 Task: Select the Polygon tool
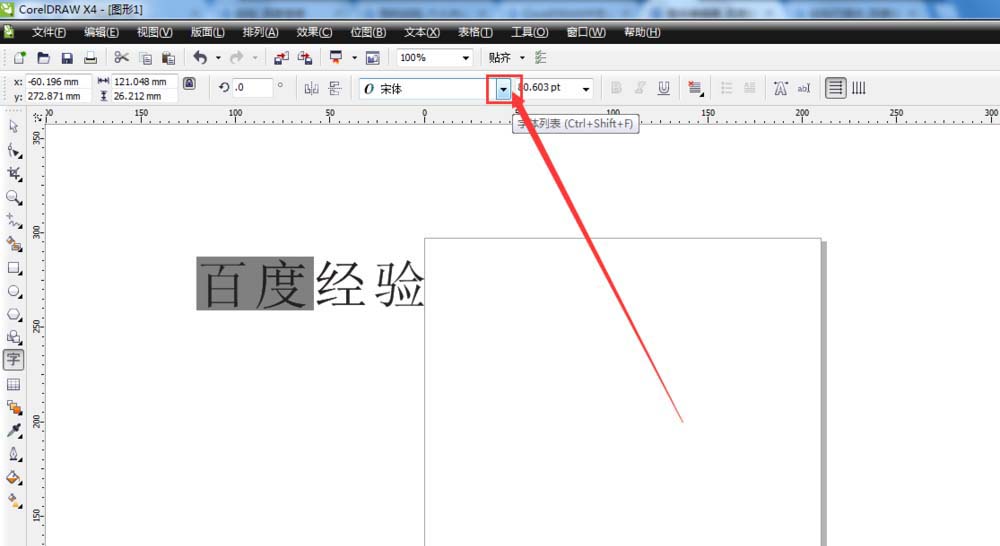pyautogui.click(x=13, y=314)
